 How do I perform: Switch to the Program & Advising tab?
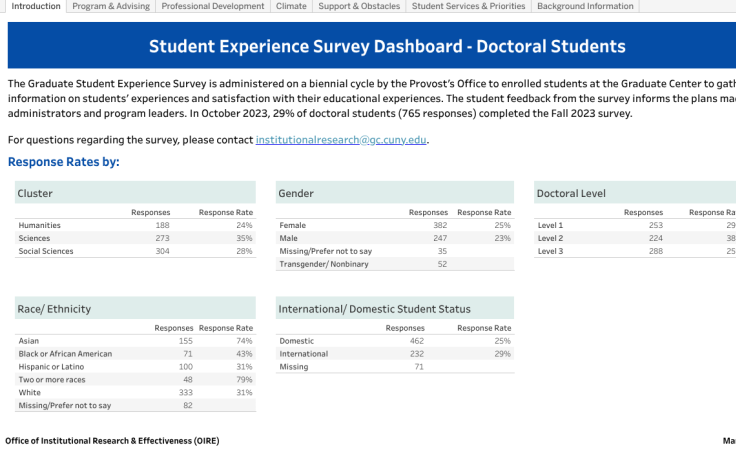pos(111,6)
